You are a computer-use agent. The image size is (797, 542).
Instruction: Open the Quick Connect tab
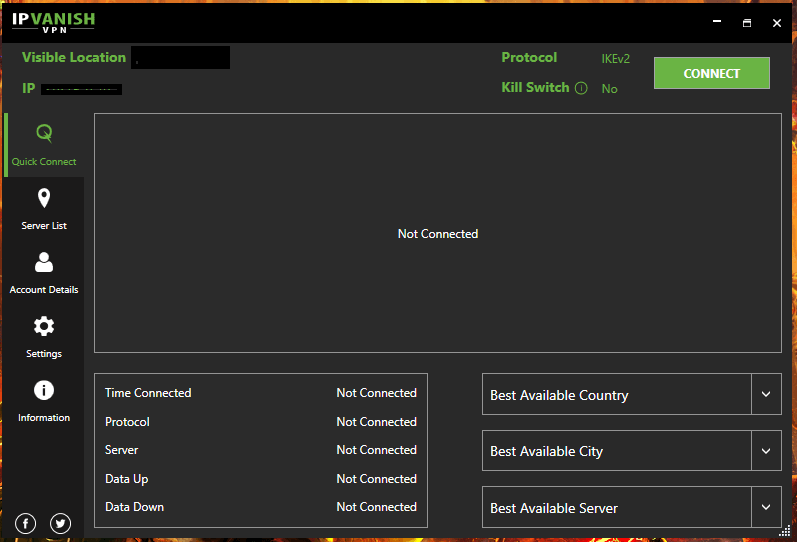point(44,145)
